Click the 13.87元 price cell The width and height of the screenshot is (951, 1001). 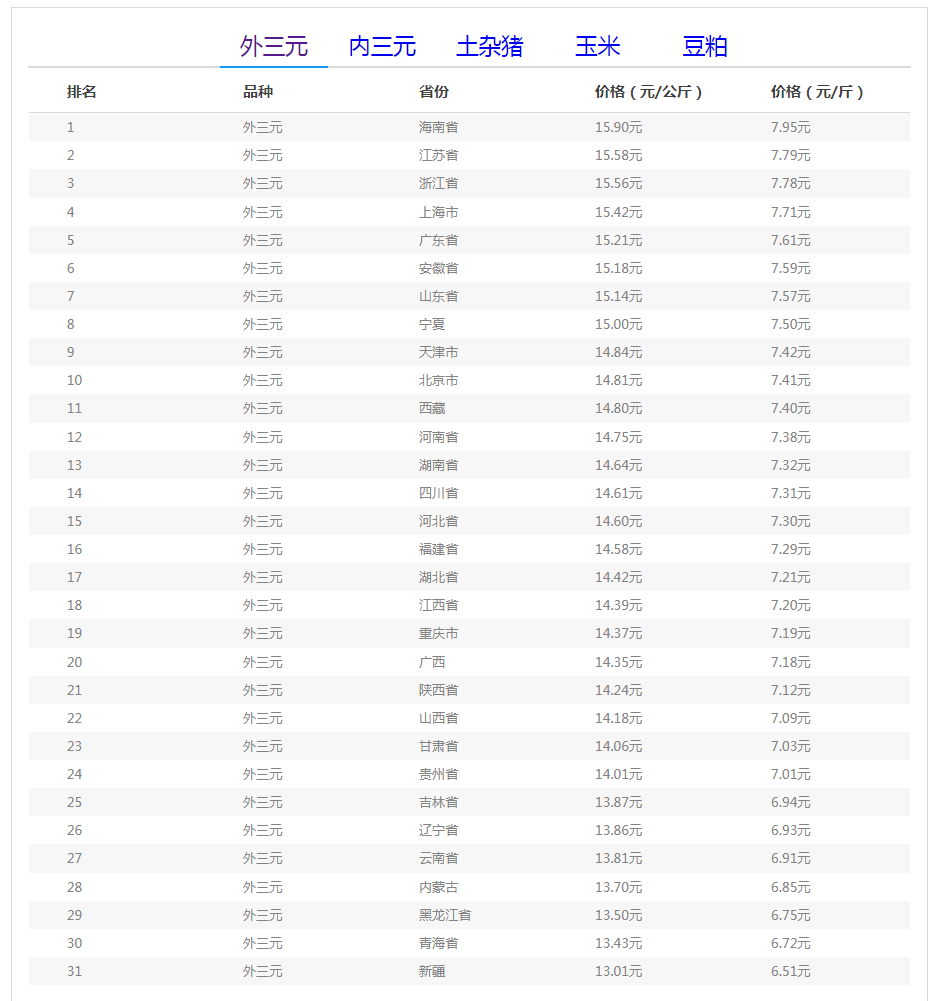pos(618,803)
